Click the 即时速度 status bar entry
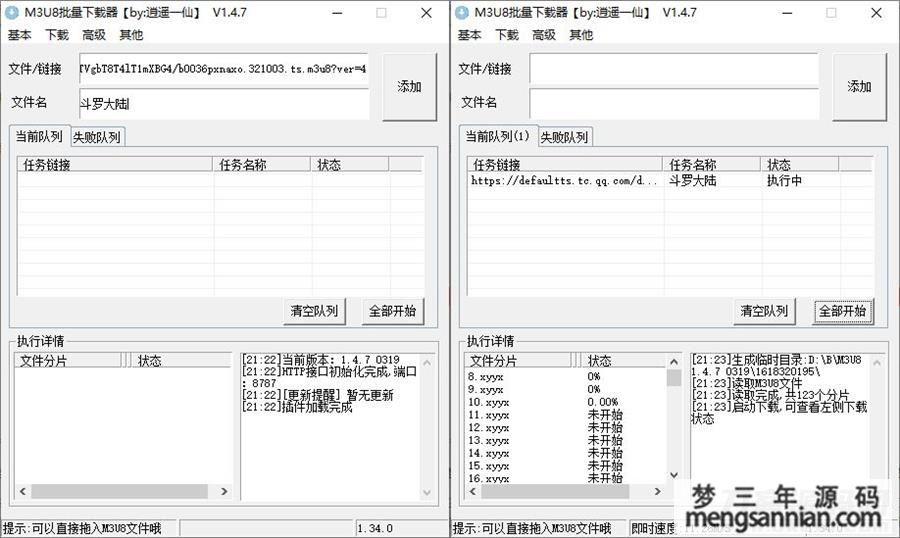The height and width of the screenshot is (538, 900). 653,528
